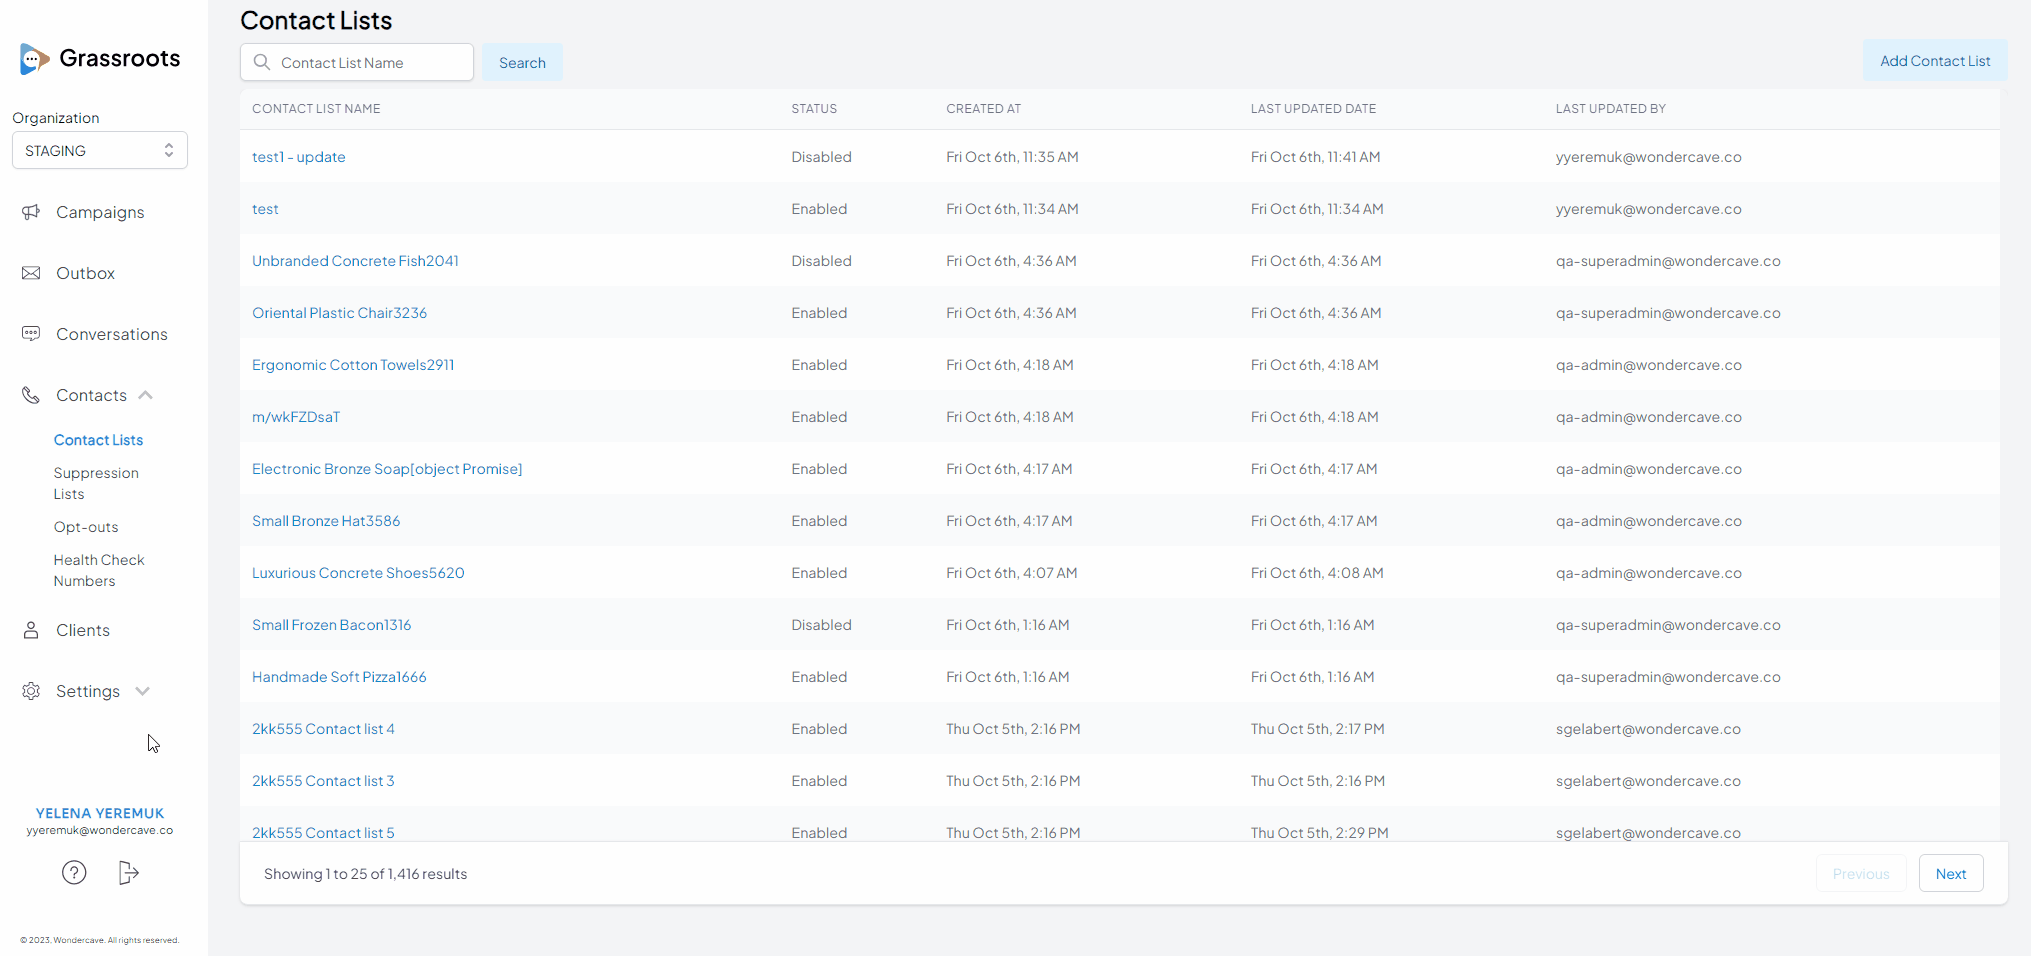Open the STAGING organization dropdown
Screen dimensions: 2031x956
100,150
